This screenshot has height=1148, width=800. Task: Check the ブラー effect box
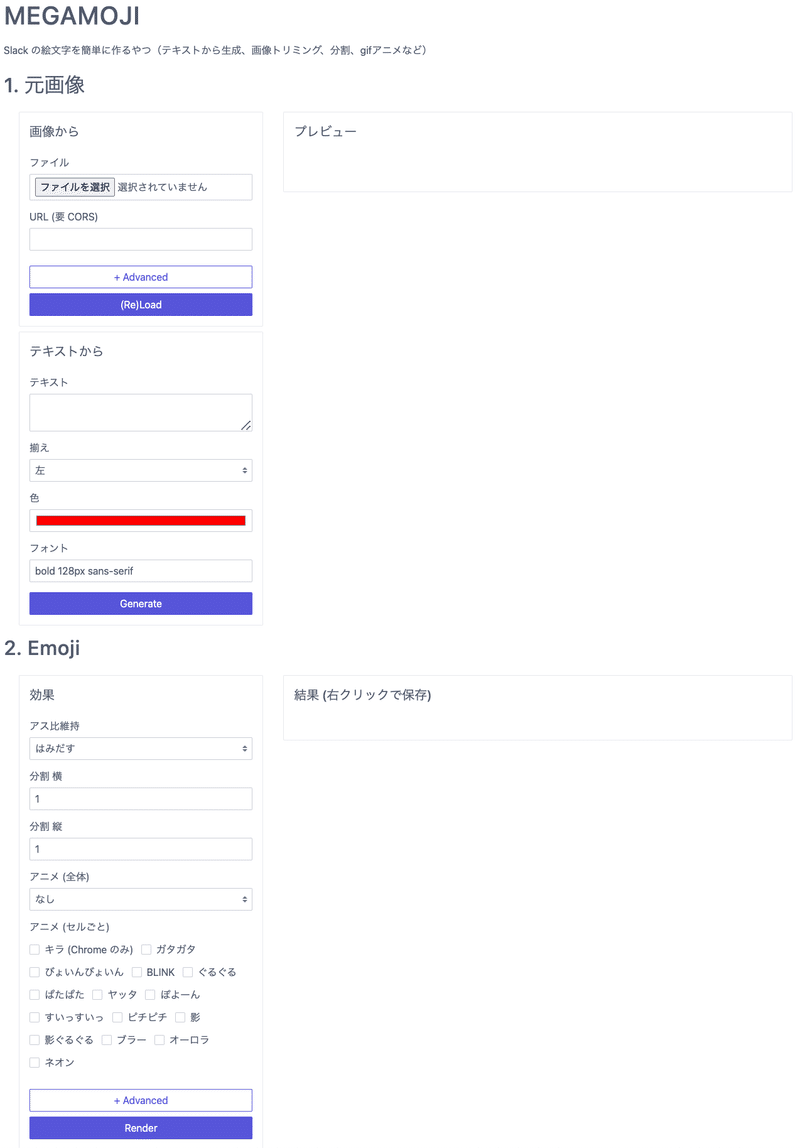tap(107, 1040)
